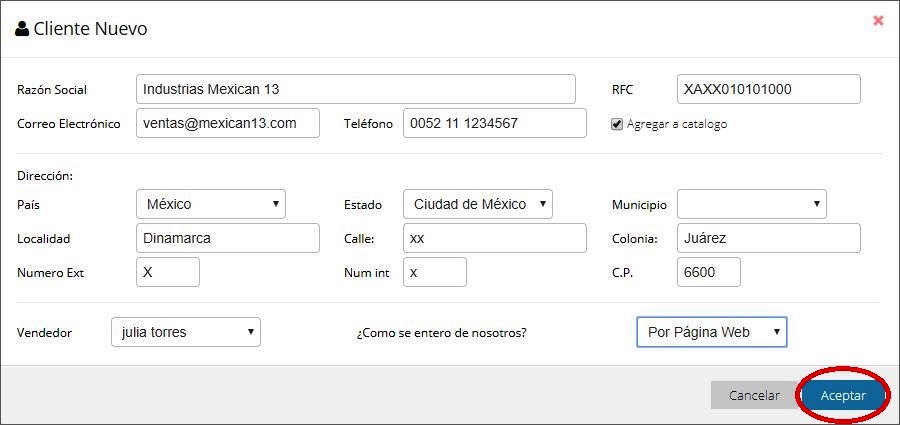Click the Colonia input field
This screenshot has width=900, height=425.
769,238
